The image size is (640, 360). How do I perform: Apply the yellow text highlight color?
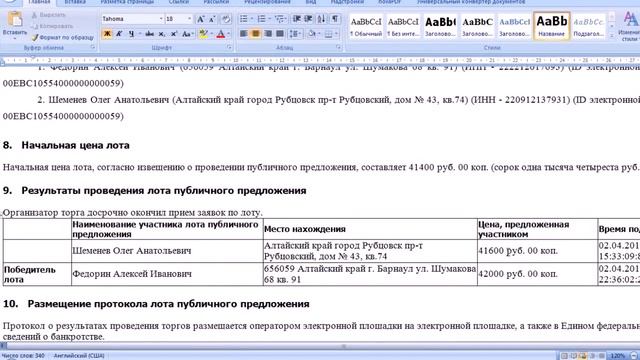click(203, 34)
